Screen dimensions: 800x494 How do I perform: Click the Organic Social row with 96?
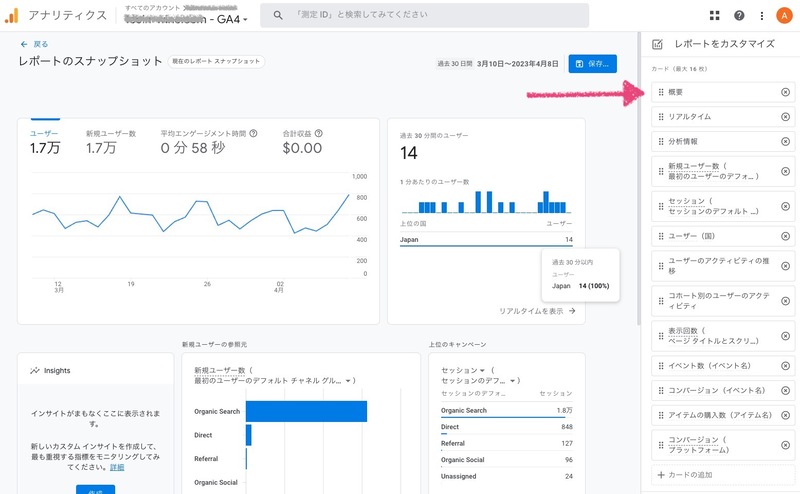(507, 459)
